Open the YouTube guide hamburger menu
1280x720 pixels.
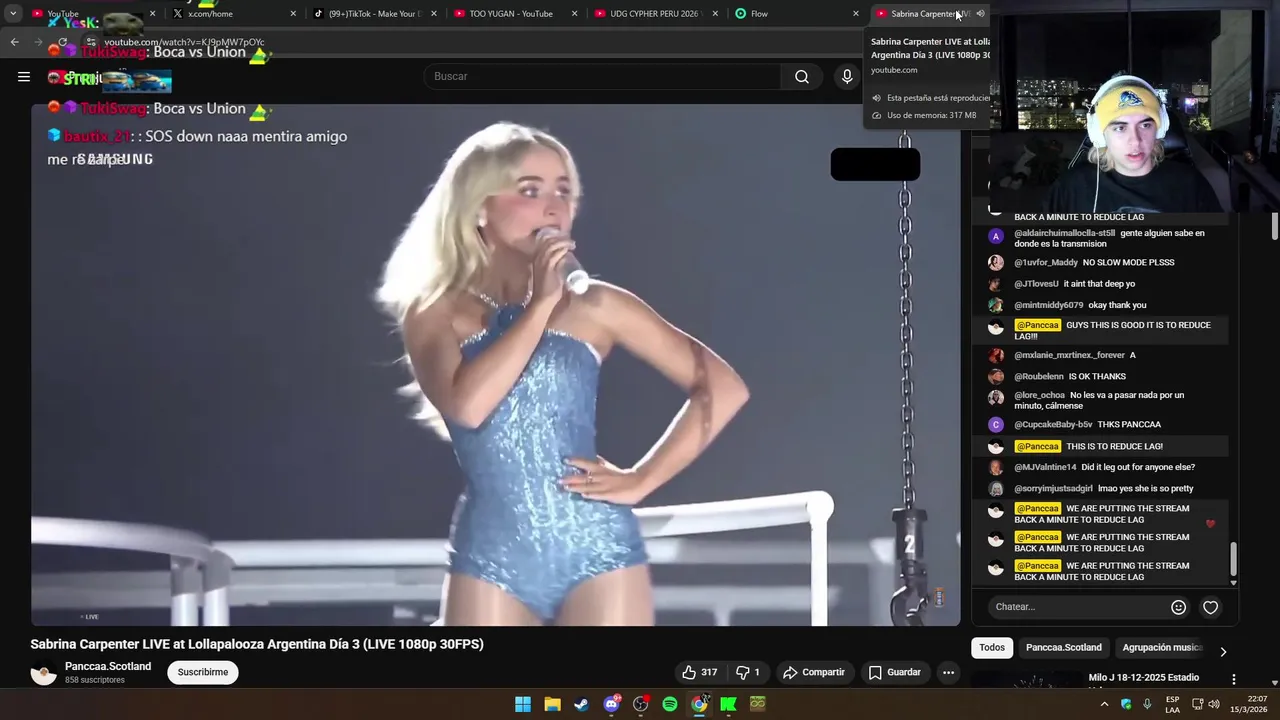[24, 76]
